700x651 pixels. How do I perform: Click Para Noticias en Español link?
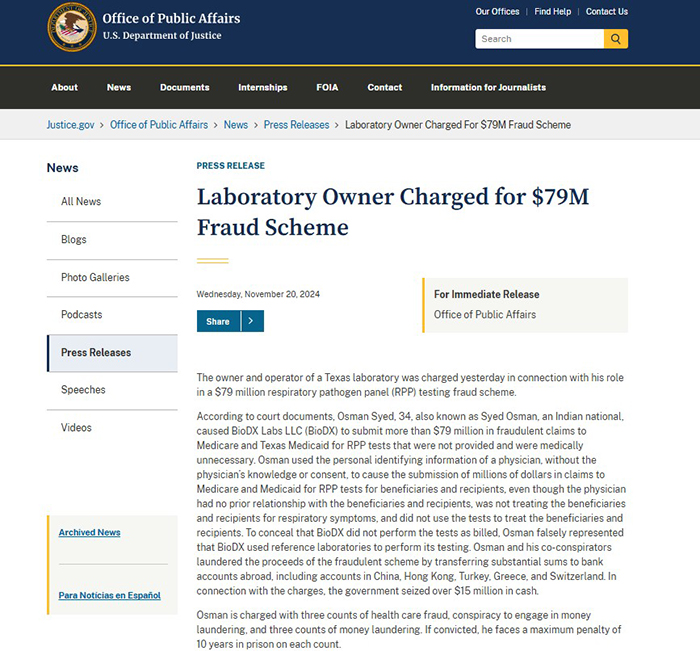pyautogui.click(x=109, y=595)
